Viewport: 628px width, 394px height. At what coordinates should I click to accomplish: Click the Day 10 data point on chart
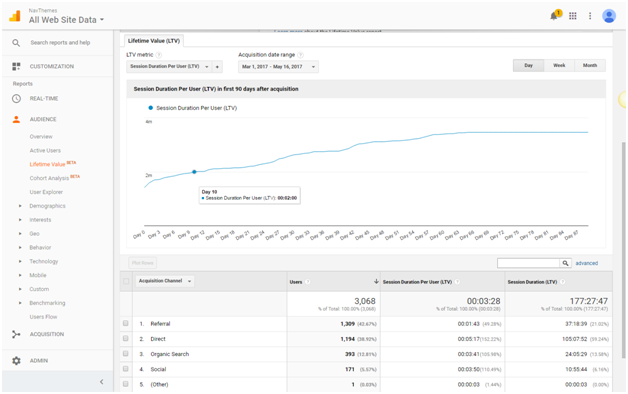(x=194, y=172)
